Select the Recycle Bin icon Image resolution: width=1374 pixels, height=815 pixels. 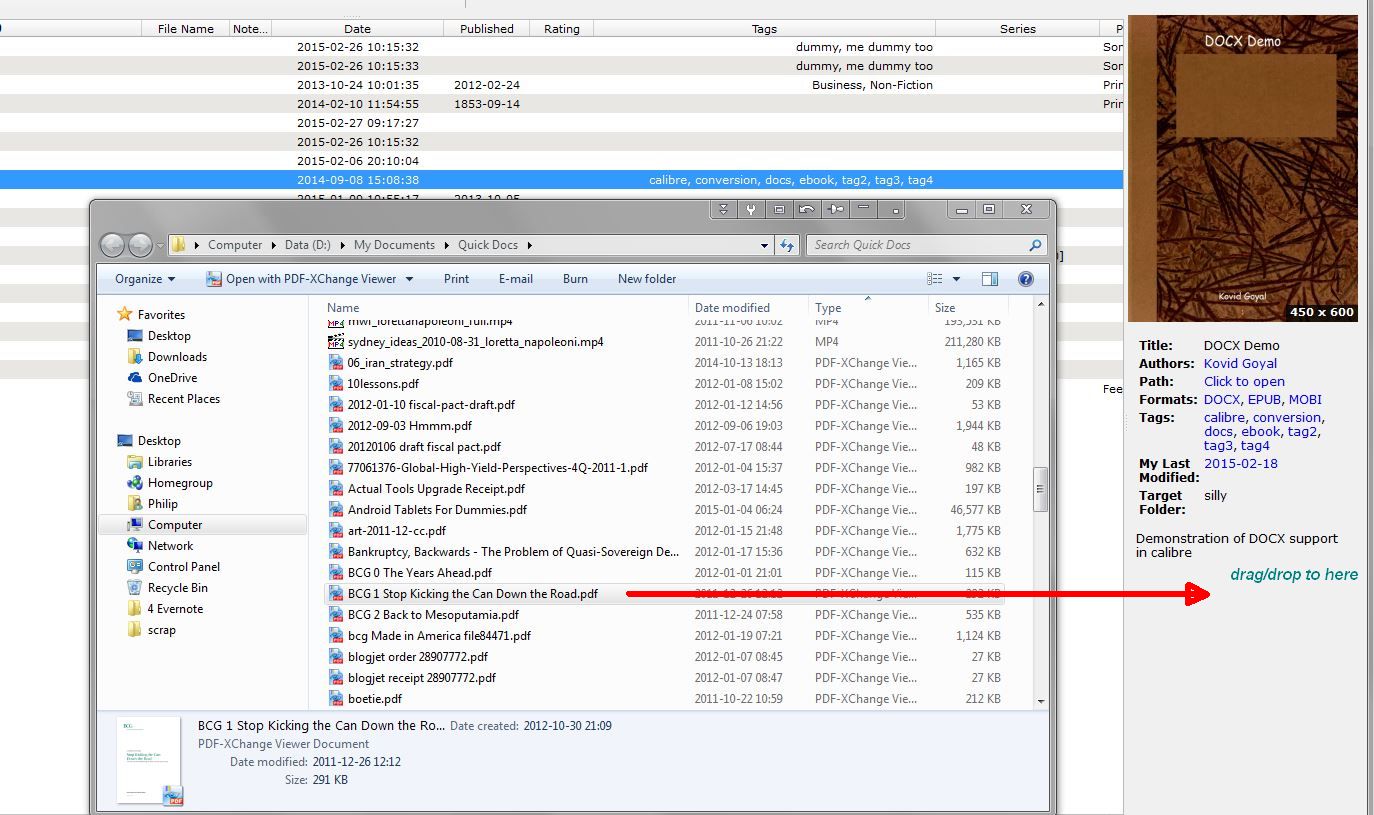135,588
